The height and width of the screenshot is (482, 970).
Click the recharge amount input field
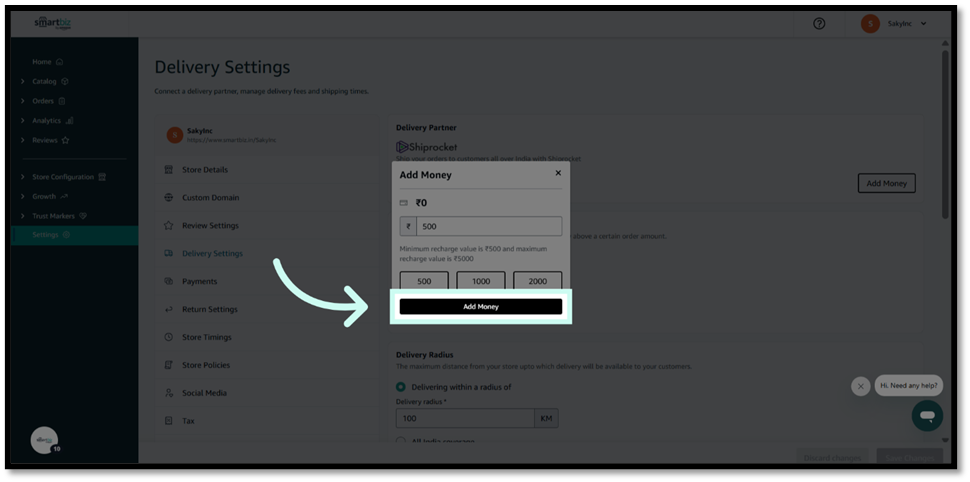pyautogui.click(x=488, y=227)
